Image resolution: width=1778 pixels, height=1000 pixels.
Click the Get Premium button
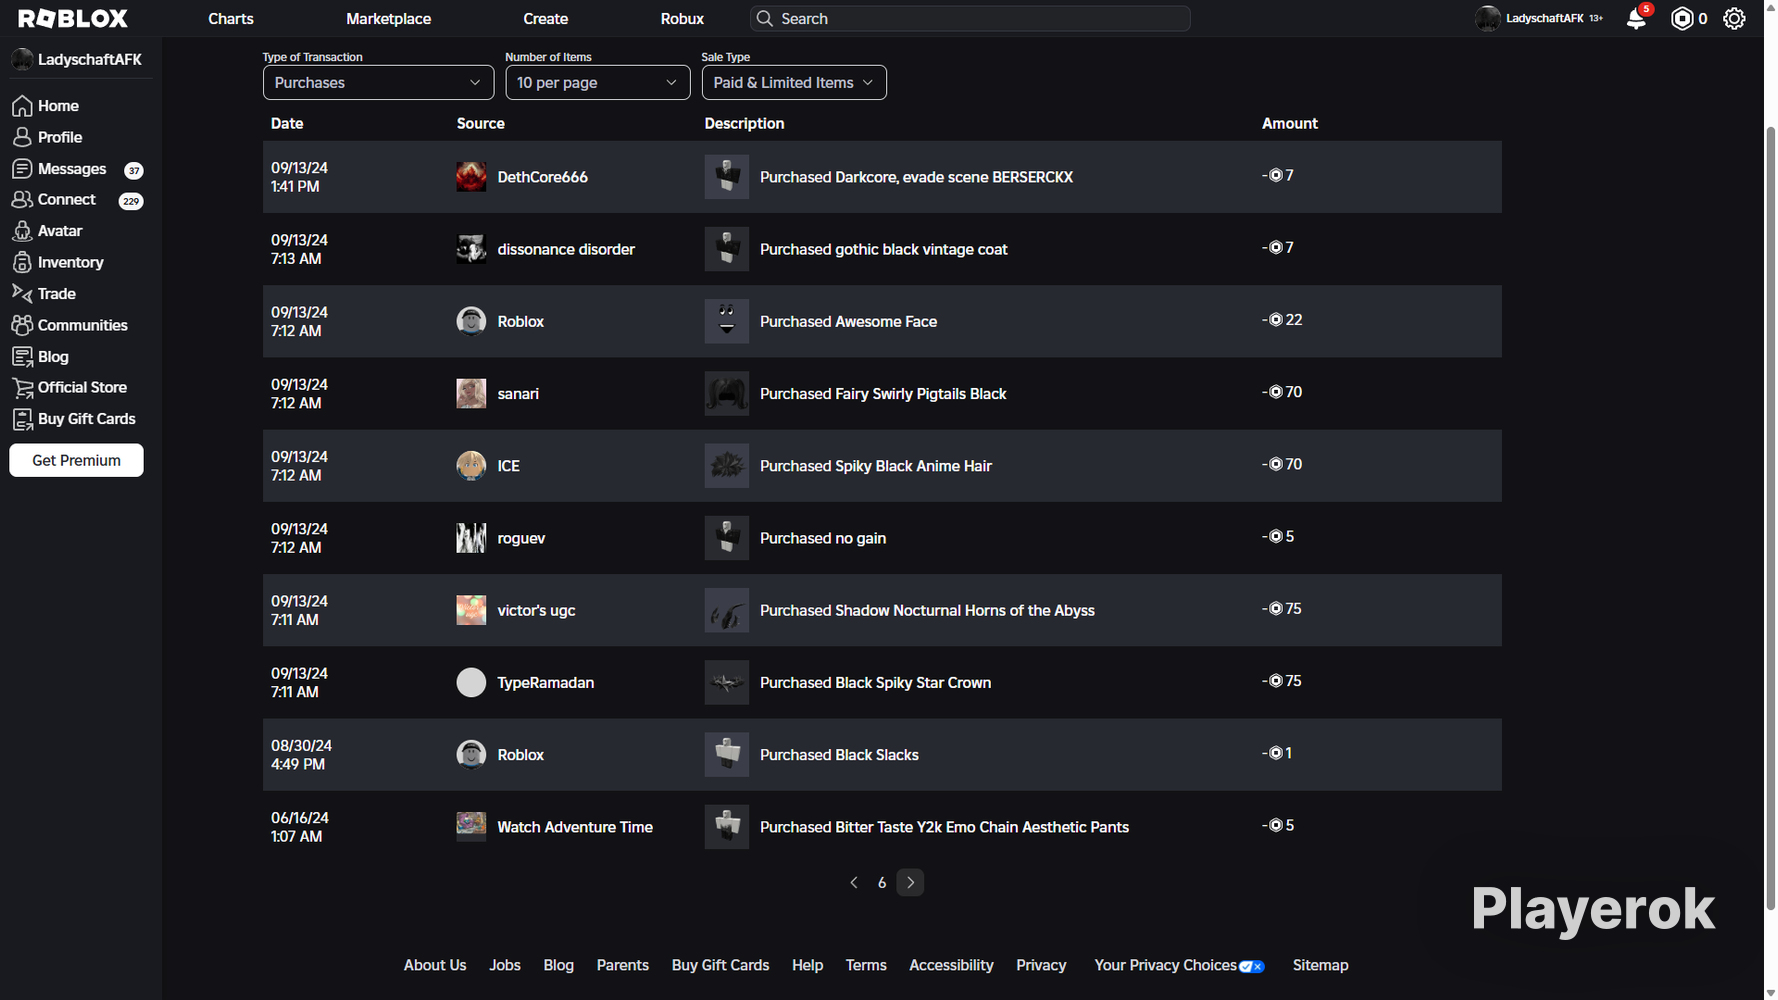(x=76, y=460)
